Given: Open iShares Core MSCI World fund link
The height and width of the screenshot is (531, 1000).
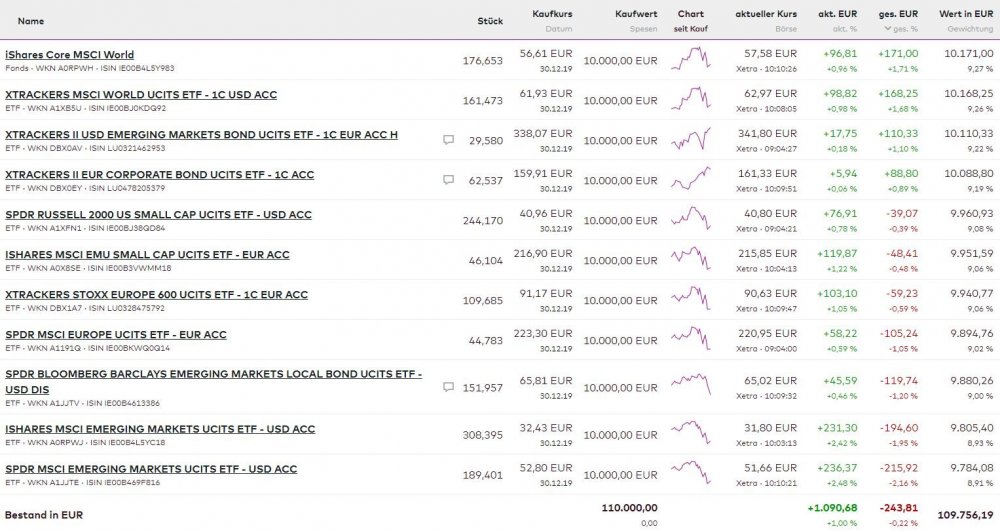Looking at the screenshot, I should [69, 55].
